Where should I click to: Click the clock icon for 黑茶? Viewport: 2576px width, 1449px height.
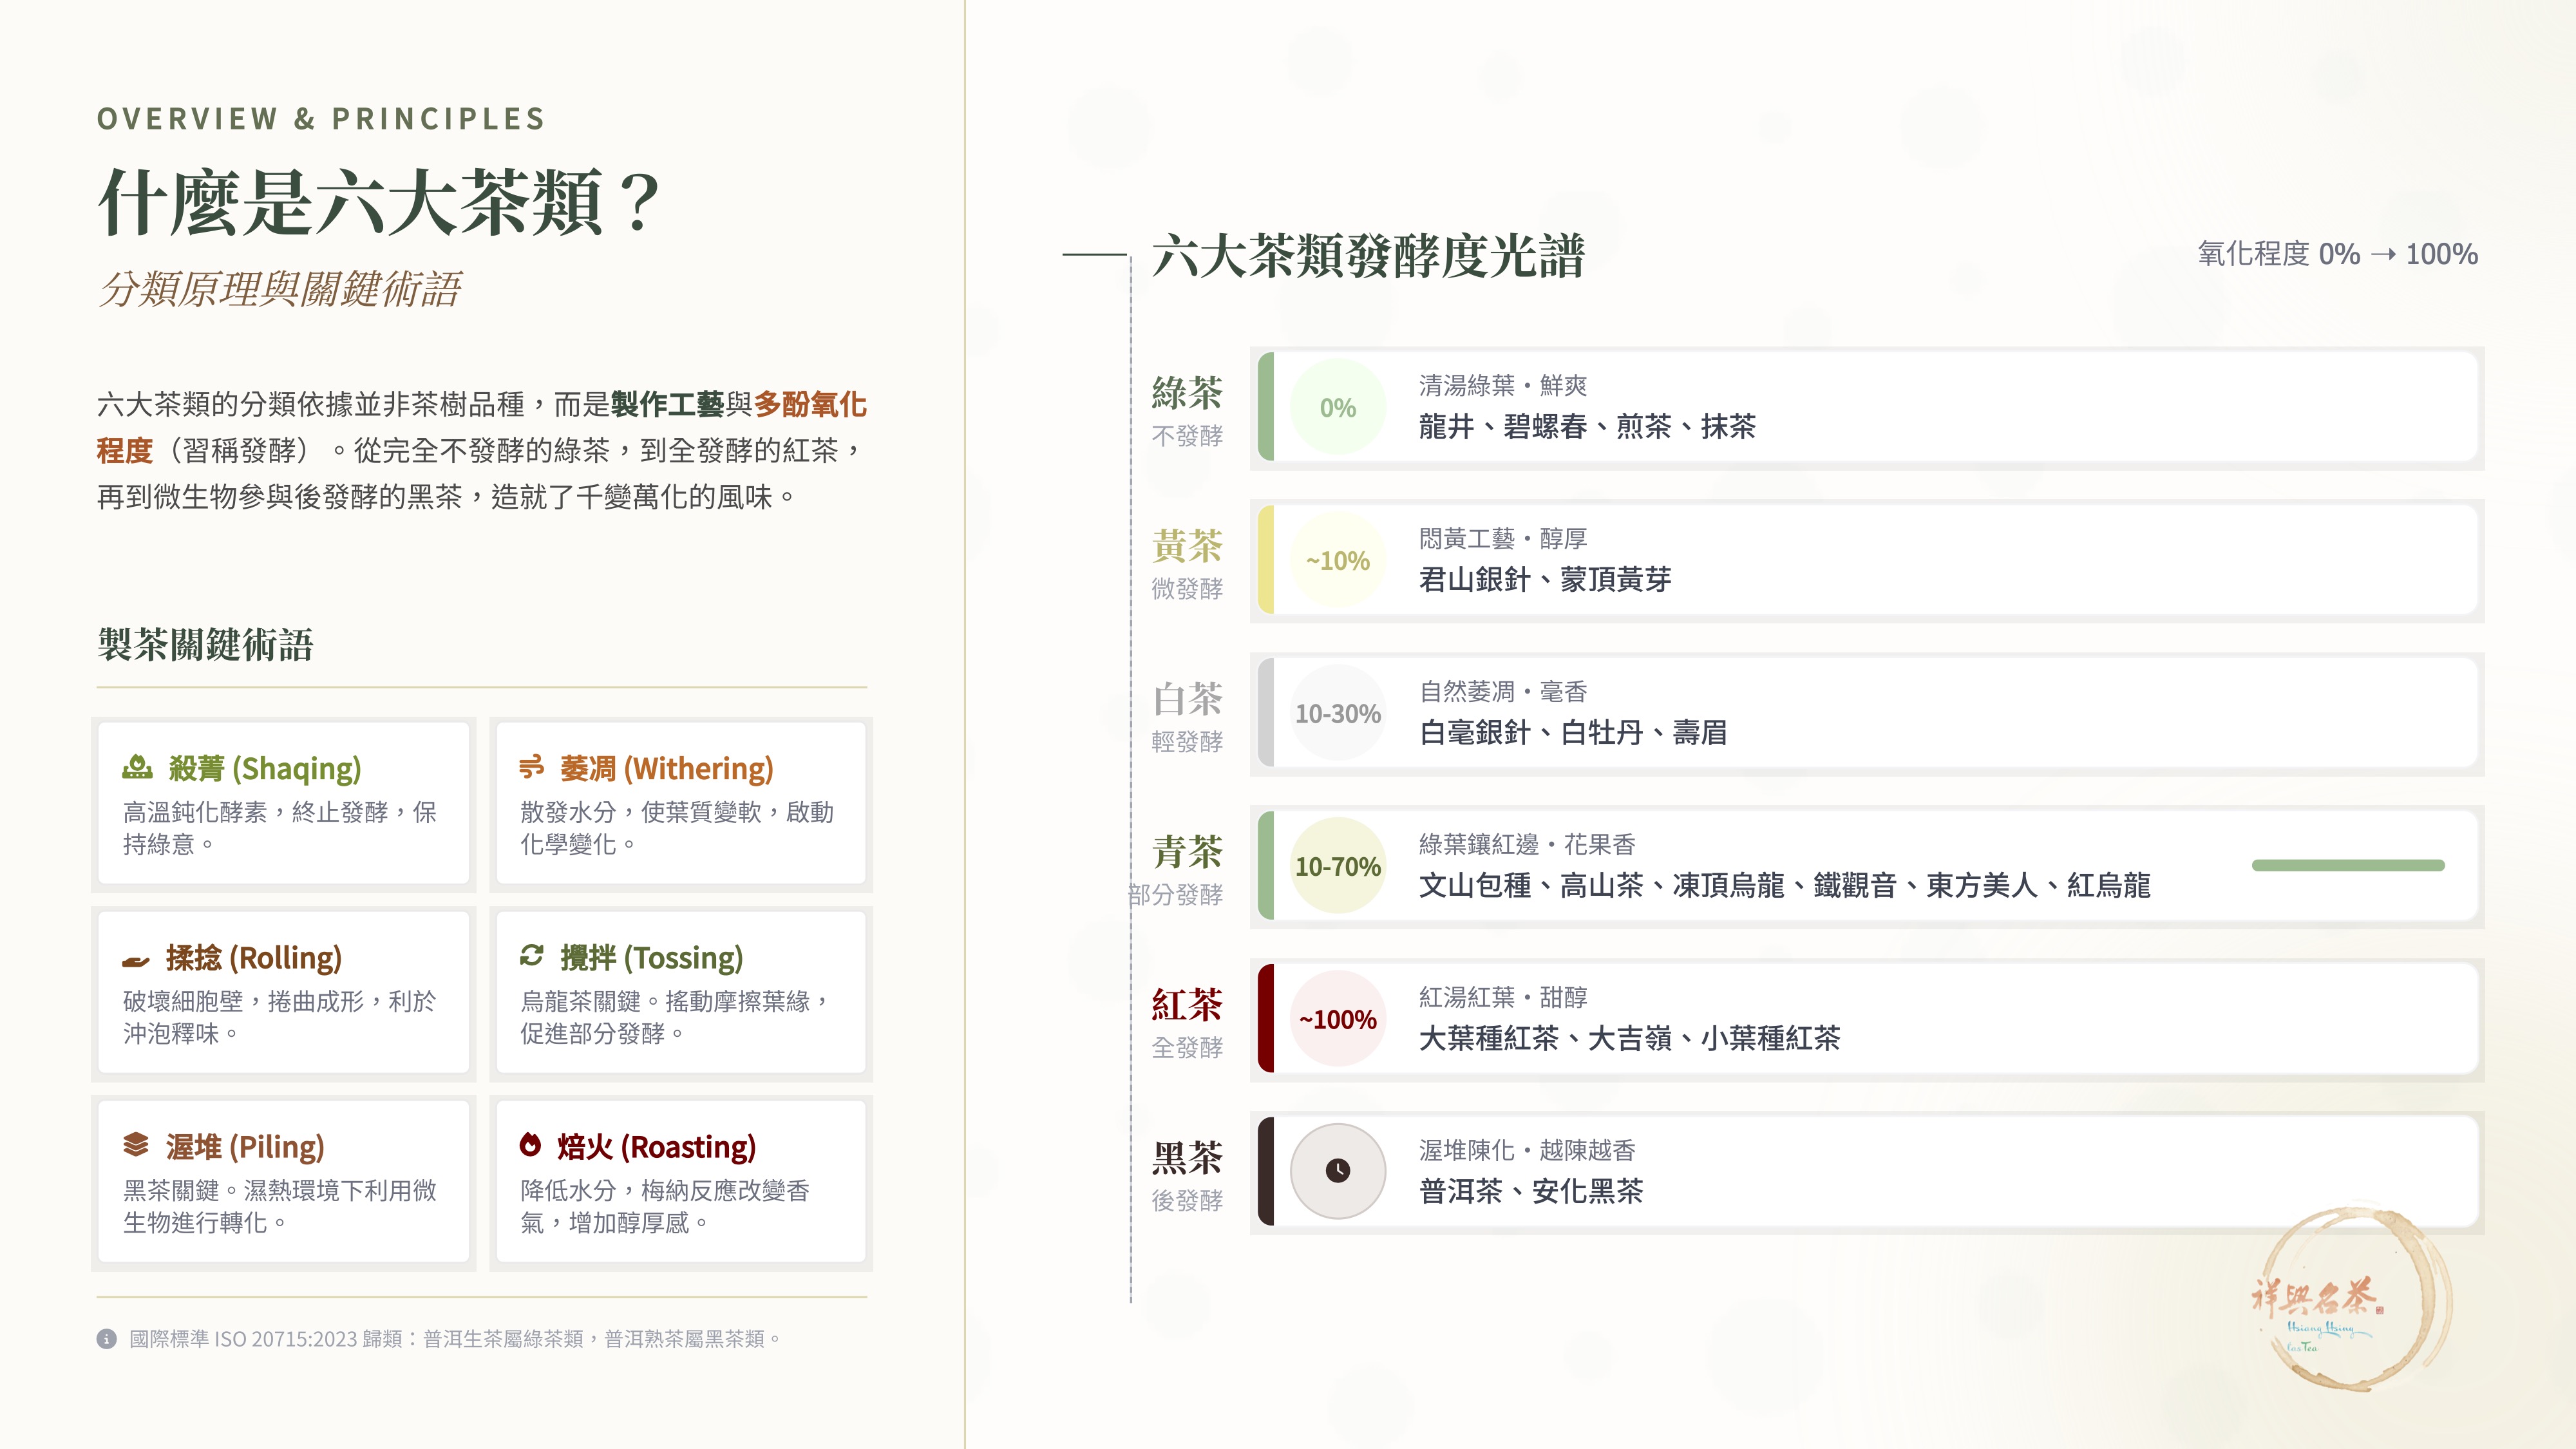1337,1170
